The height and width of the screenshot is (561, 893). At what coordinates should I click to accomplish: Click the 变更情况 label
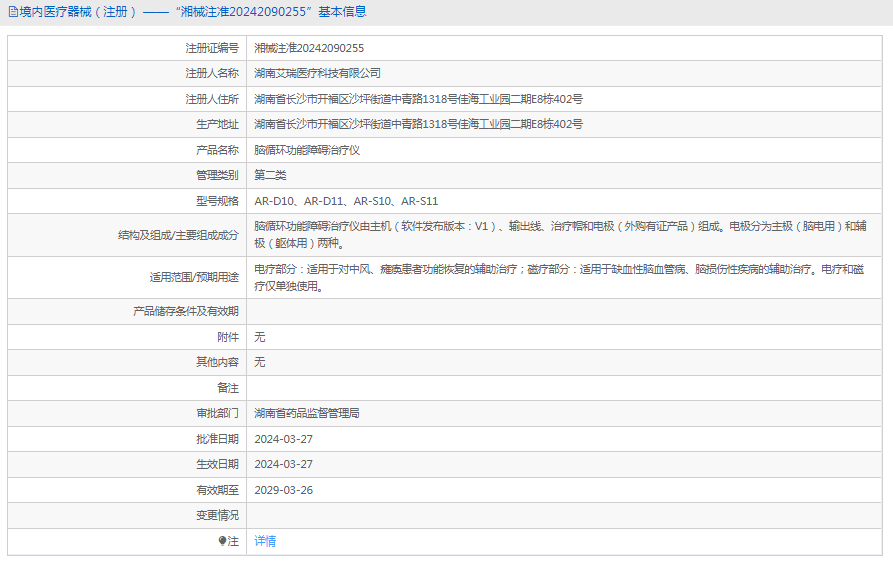click(x=218, y=515)
